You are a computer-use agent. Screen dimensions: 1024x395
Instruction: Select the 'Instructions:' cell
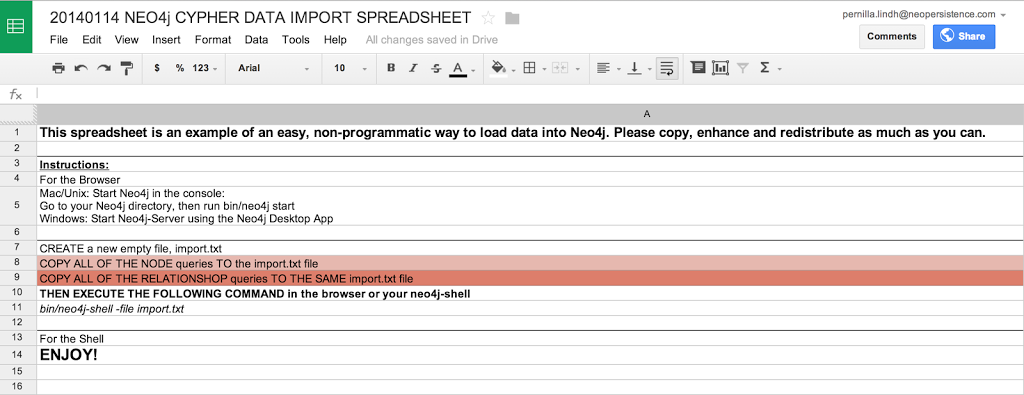click(x=530, y=164)
